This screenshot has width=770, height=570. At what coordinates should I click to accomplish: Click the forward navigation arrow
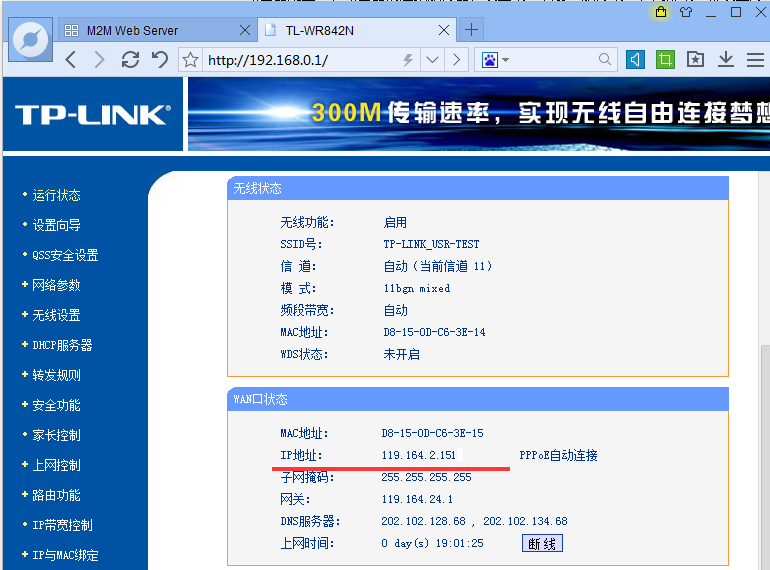coord(99,60)
